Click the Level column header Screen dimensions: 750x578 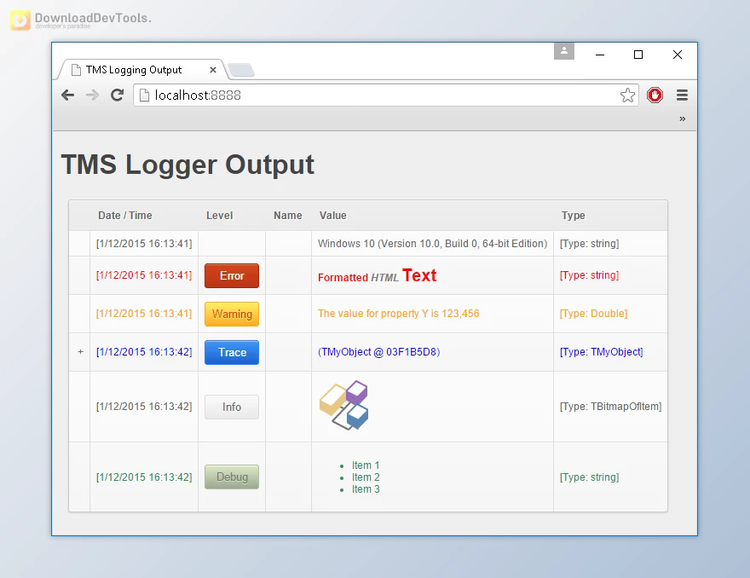(x=220, y=215)
